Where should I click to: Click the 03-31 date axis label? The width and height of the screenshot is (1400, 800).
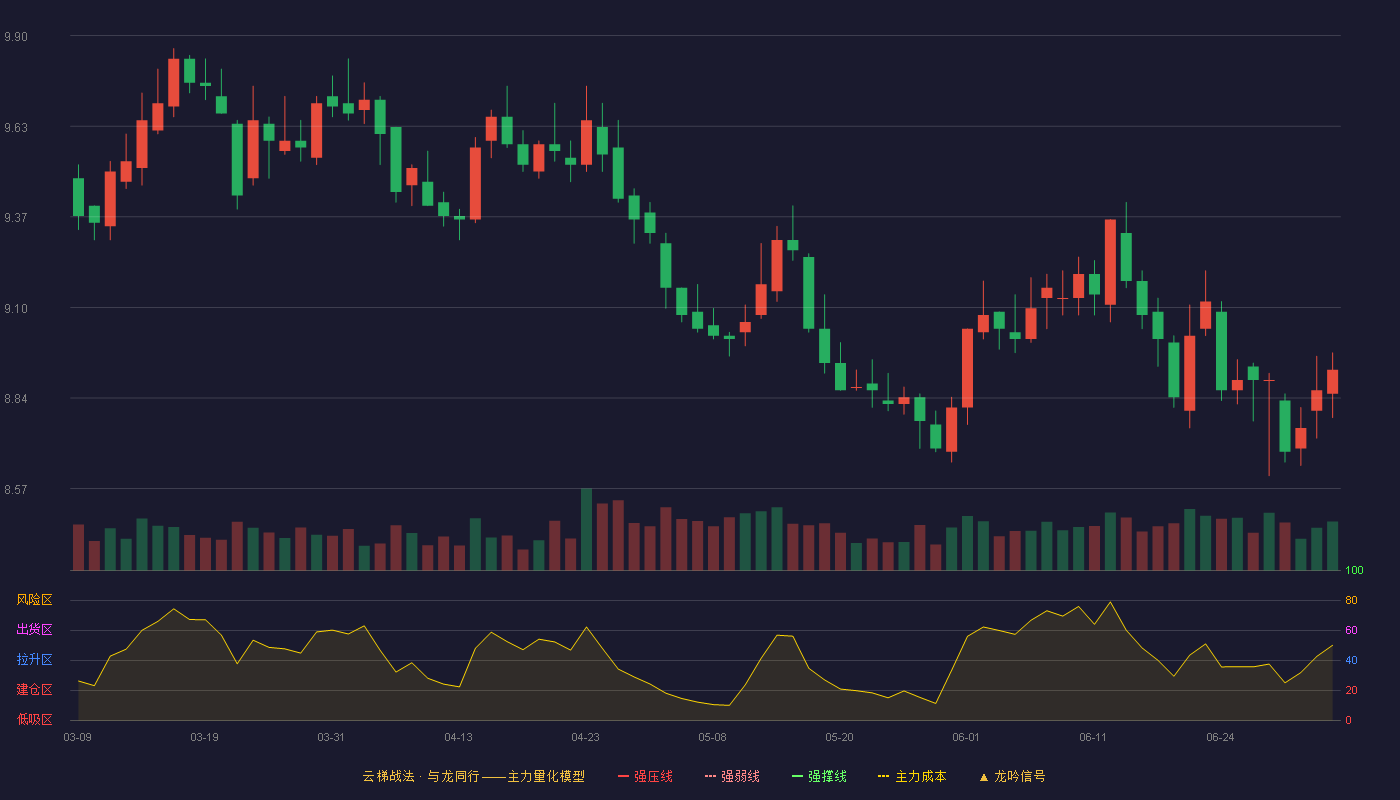click(x=332, y=737)
